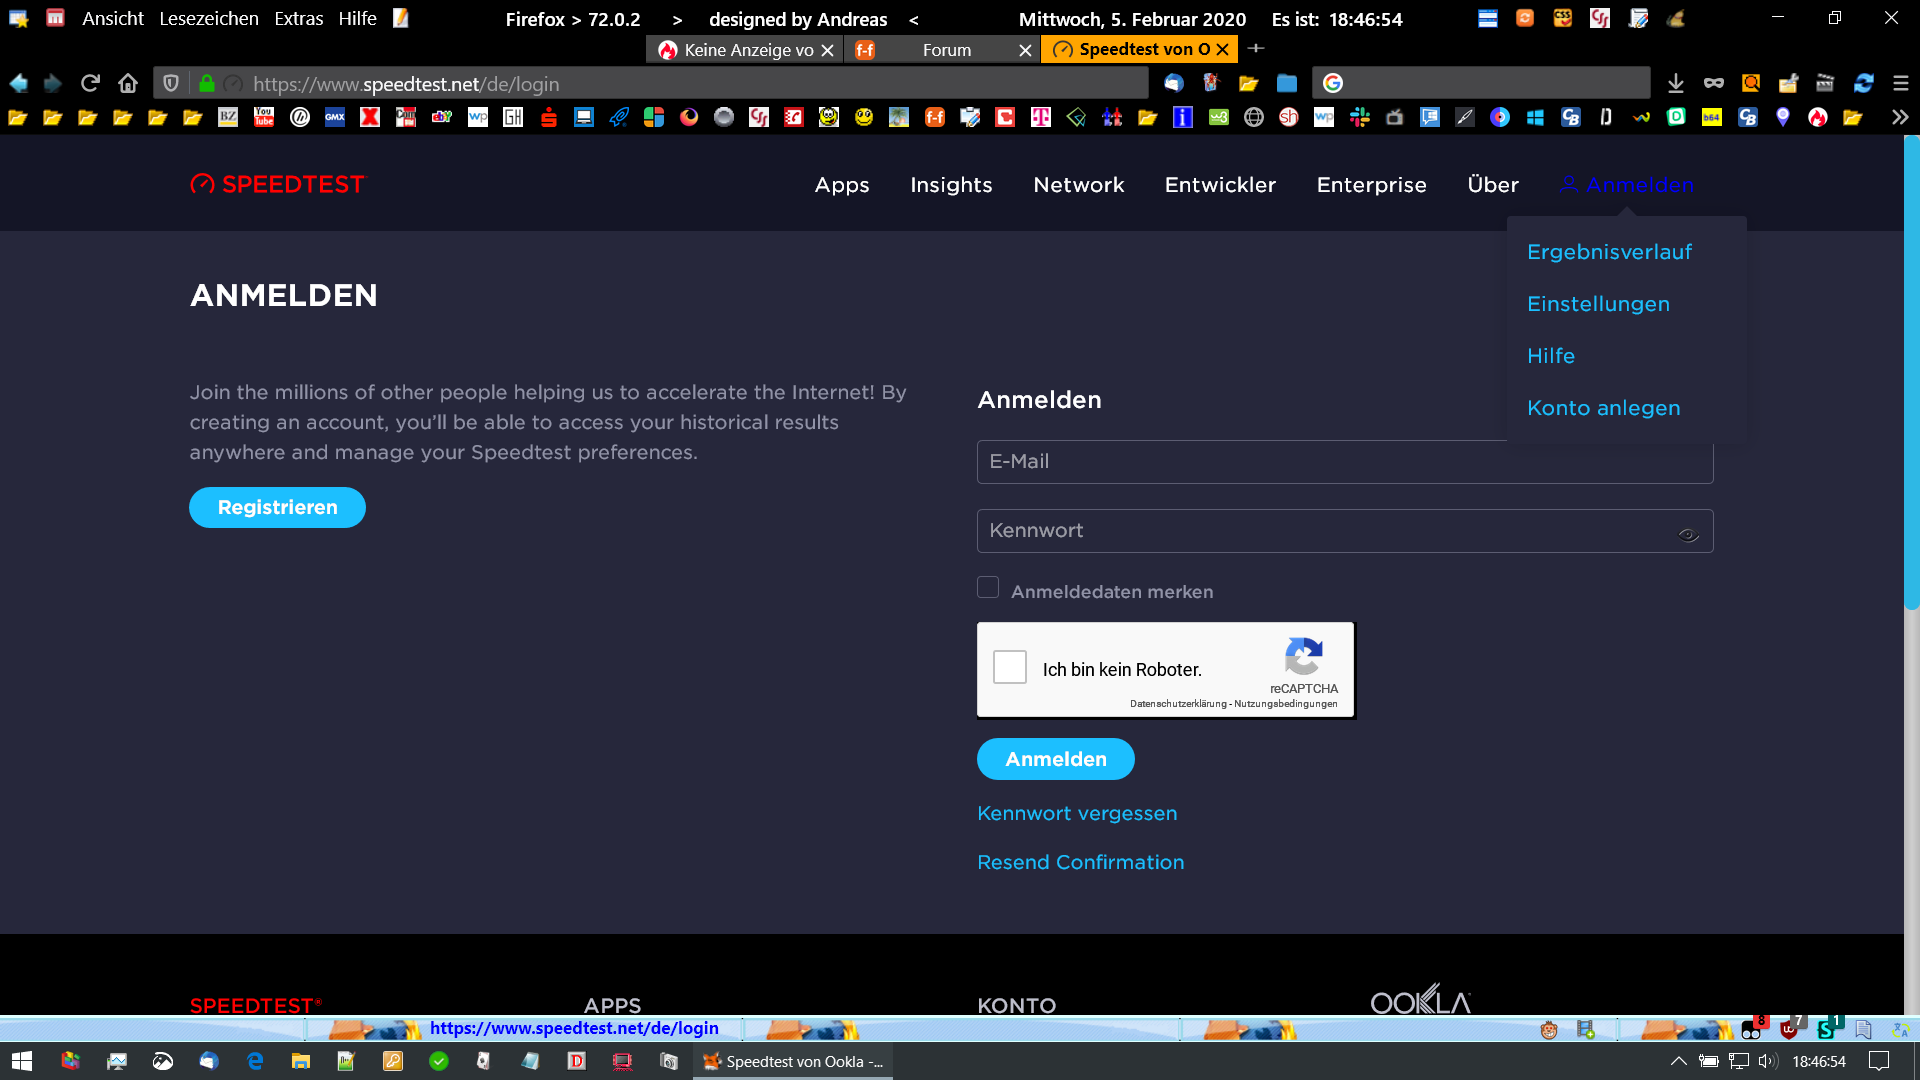This screenshot has width=1920, height=1080.
Task: Click the Speedtest logo in header
Action: [278, 184]
